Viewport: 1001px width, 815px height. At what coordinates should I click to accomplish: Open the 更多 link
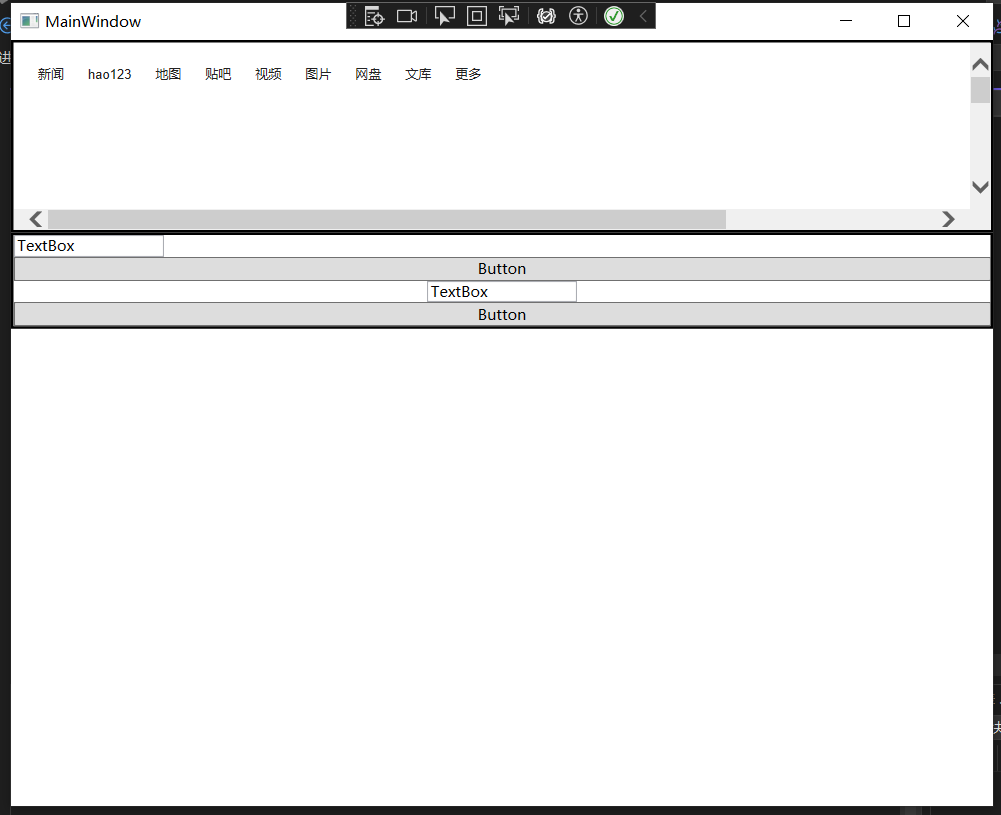click(468, 74)
